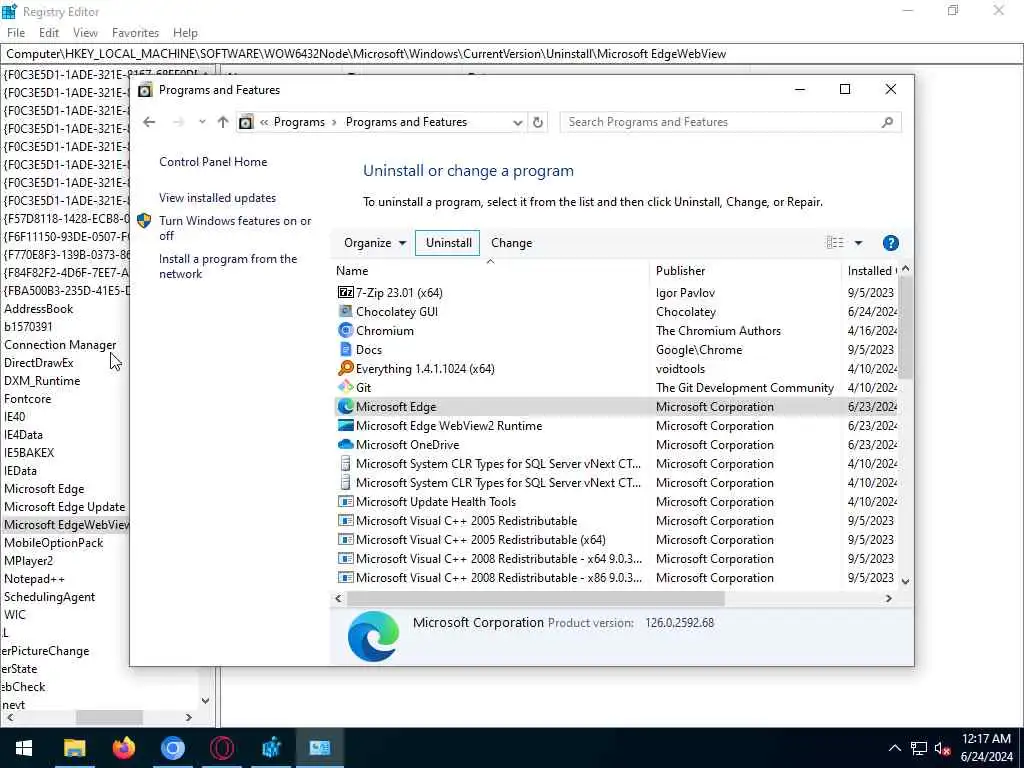Click the search magnifier icon
The height and width of the screenshot is (768, 1024).
click(x=887, y=122)
